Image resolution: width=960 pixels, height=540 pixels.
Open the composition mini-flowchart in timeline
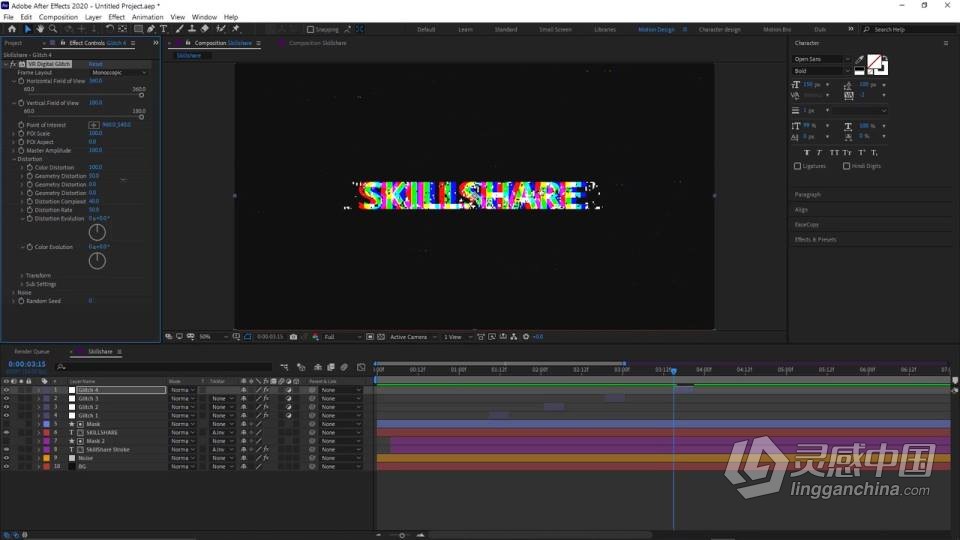pyautogui.click(x=284, y=367)
